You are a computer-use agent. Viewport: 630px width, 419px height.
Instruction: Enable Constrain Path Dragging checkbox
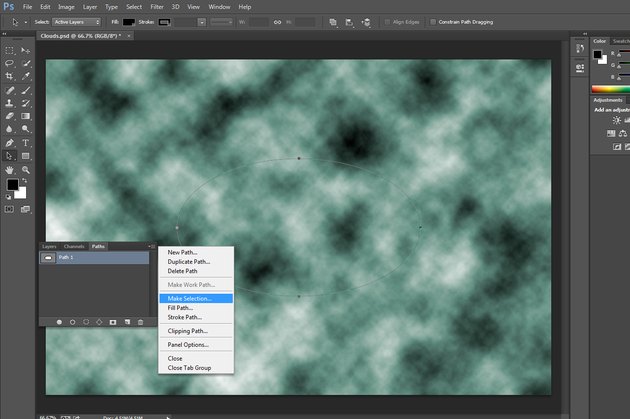433,22
